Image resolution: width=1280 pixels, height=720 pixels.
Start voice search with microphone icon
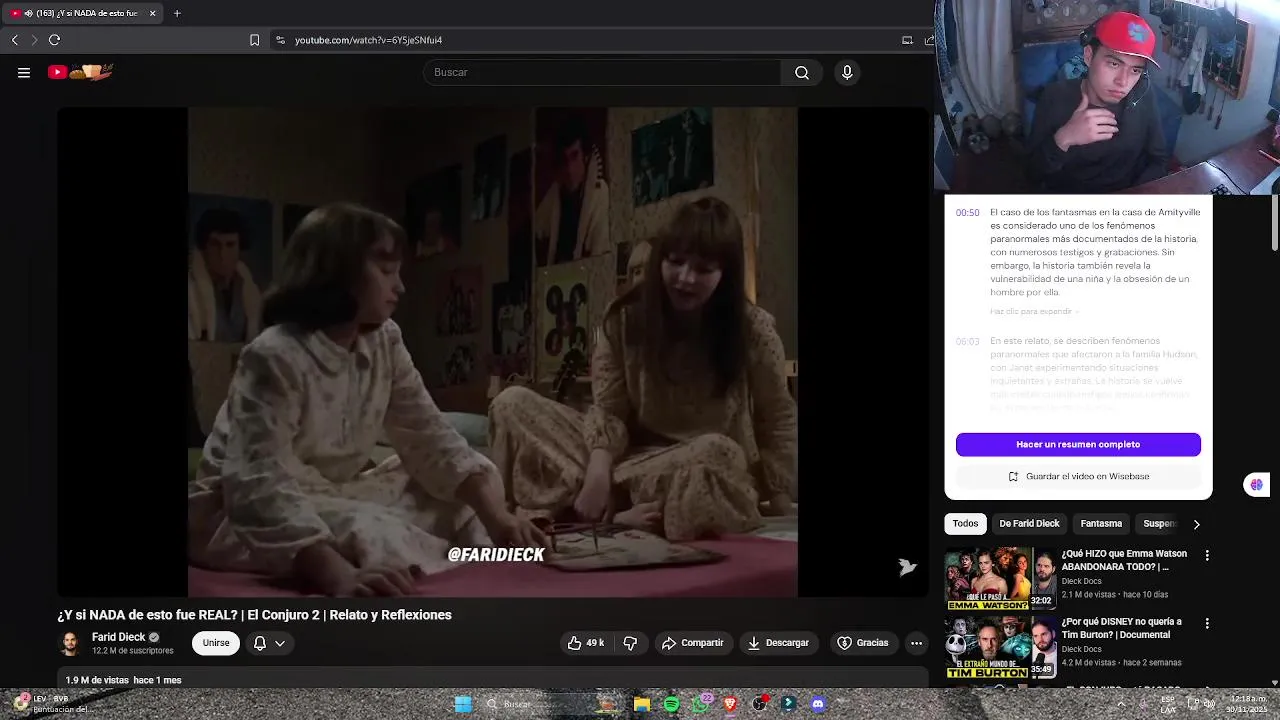pos(847,72)
